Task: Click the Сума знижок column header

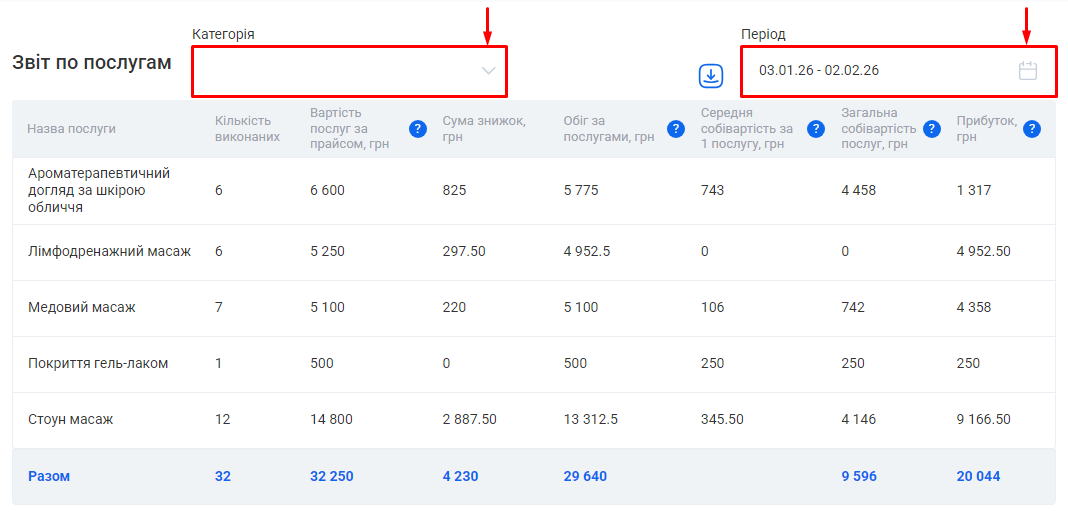Action: (479, 129)
